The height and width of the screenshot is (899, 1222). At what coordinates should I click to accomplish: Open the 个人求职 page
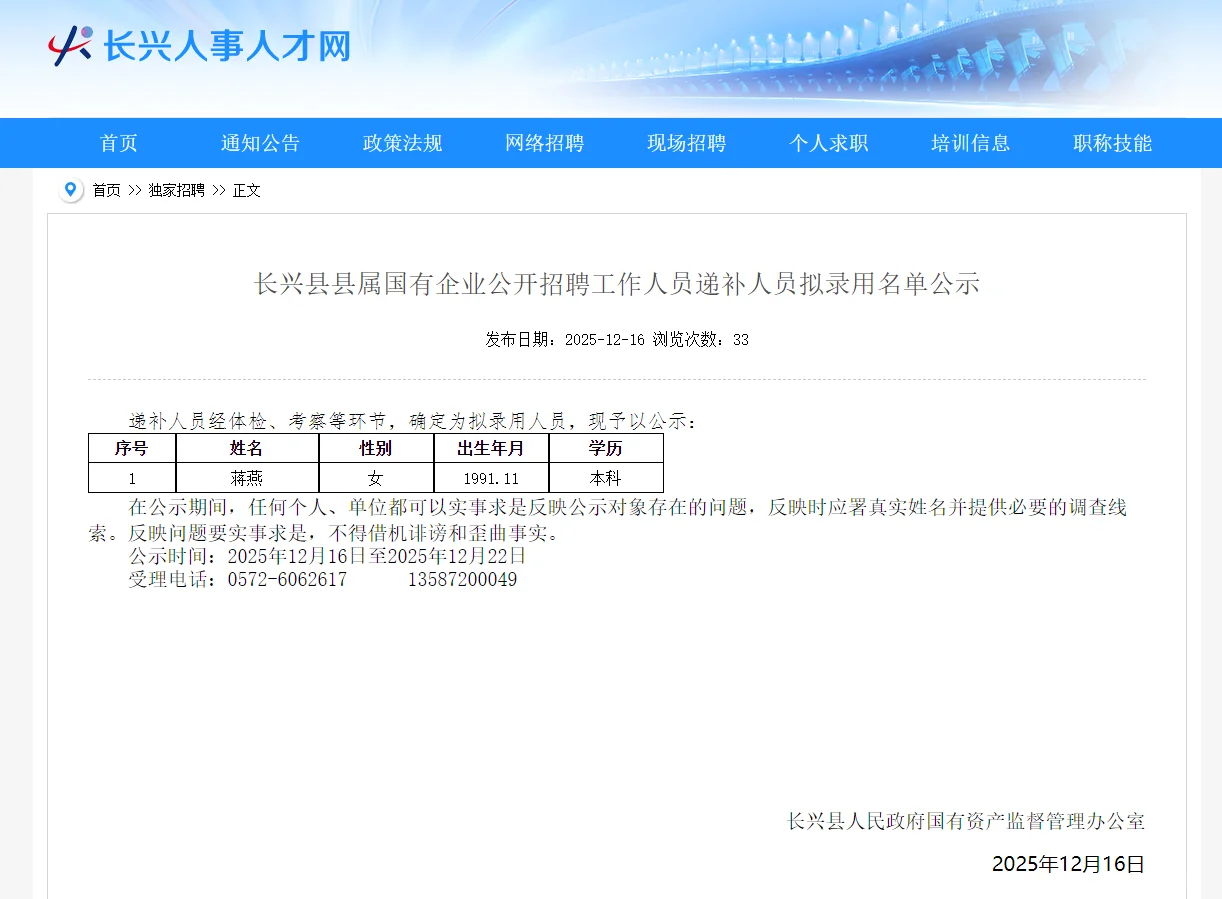pyautogui.click(x=828, y=143)
